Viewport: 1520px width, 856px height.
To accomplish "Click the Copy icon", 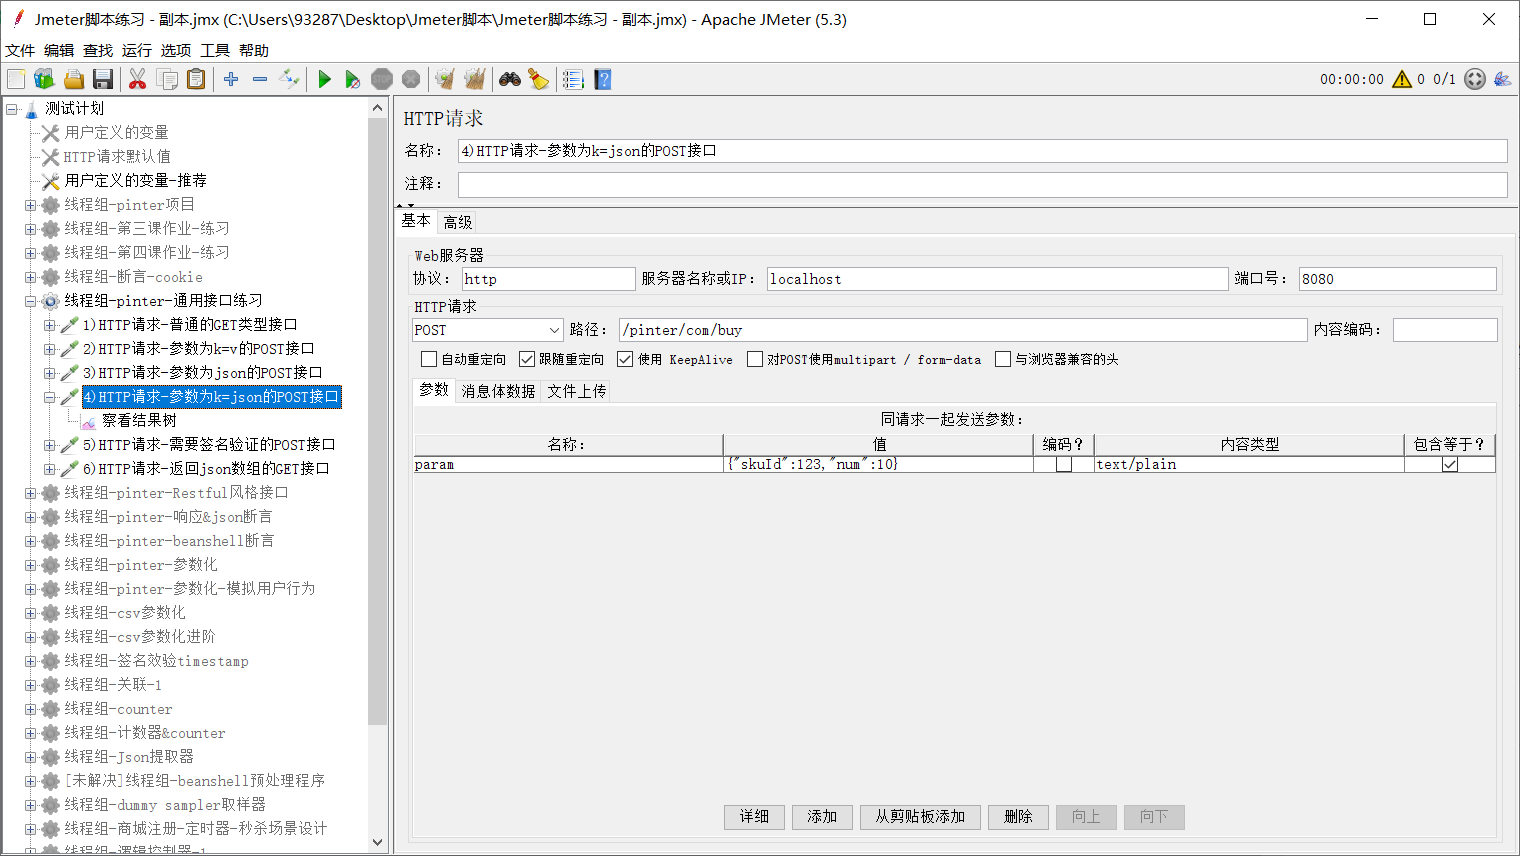I will [168, 79].
